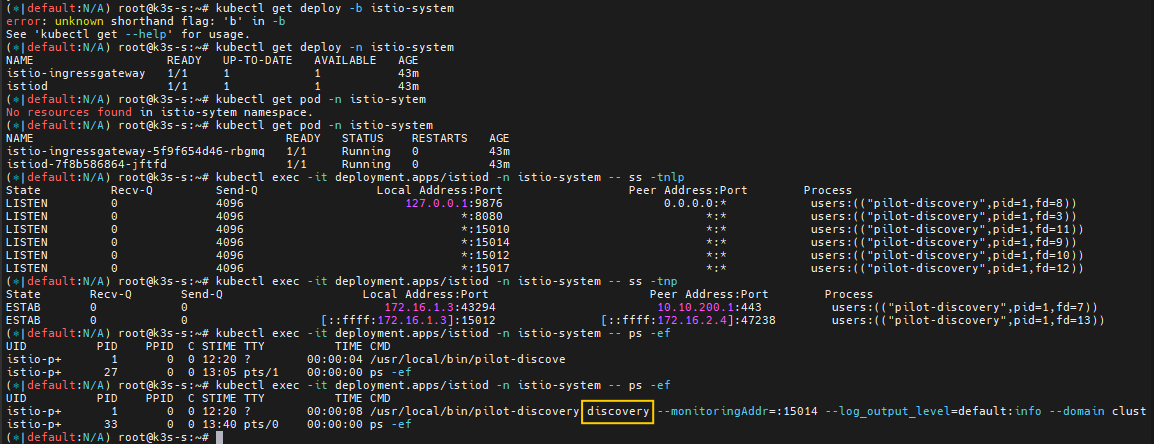Click process entry with 'fd=7'
Screen dimensions: 1154x444
pos(965,308)
